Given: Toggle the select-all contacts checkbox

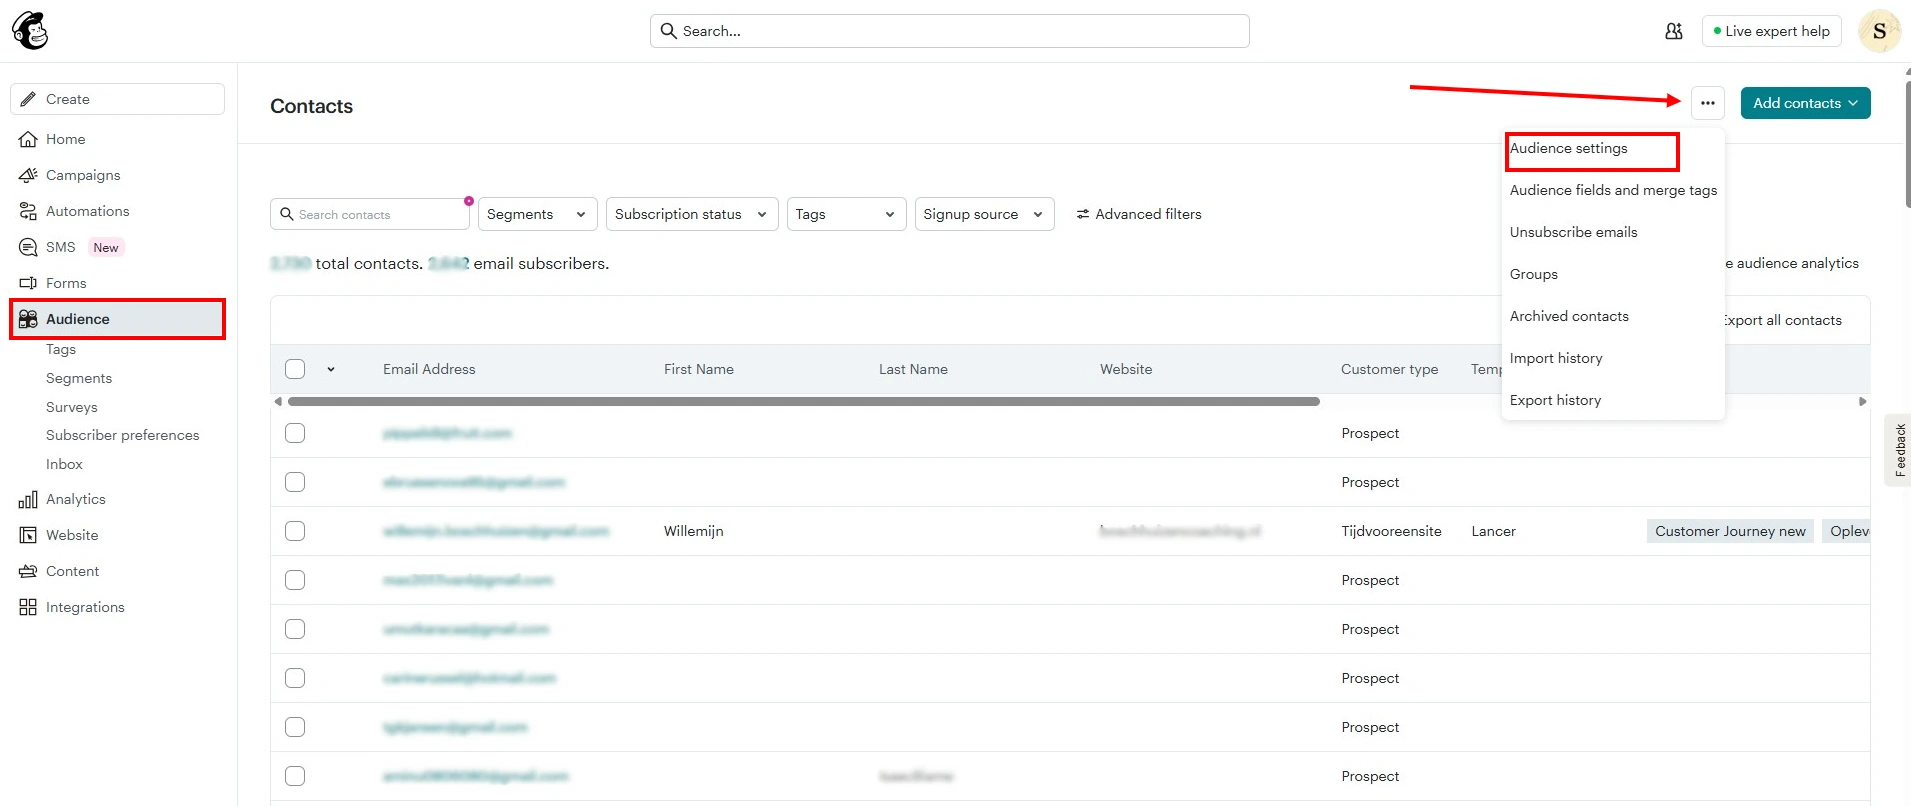Looking at the screenshot, I should click(295, 369).
